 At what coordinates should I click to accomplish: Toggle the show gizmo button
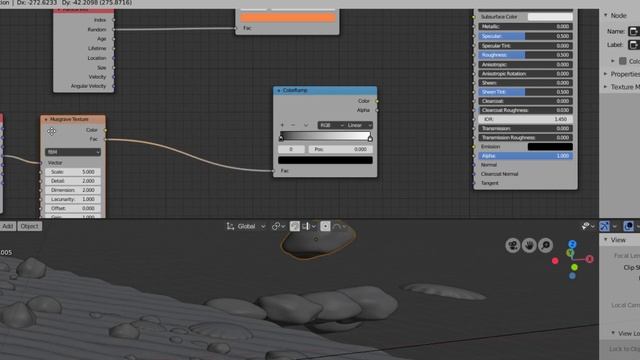(604, 226)
